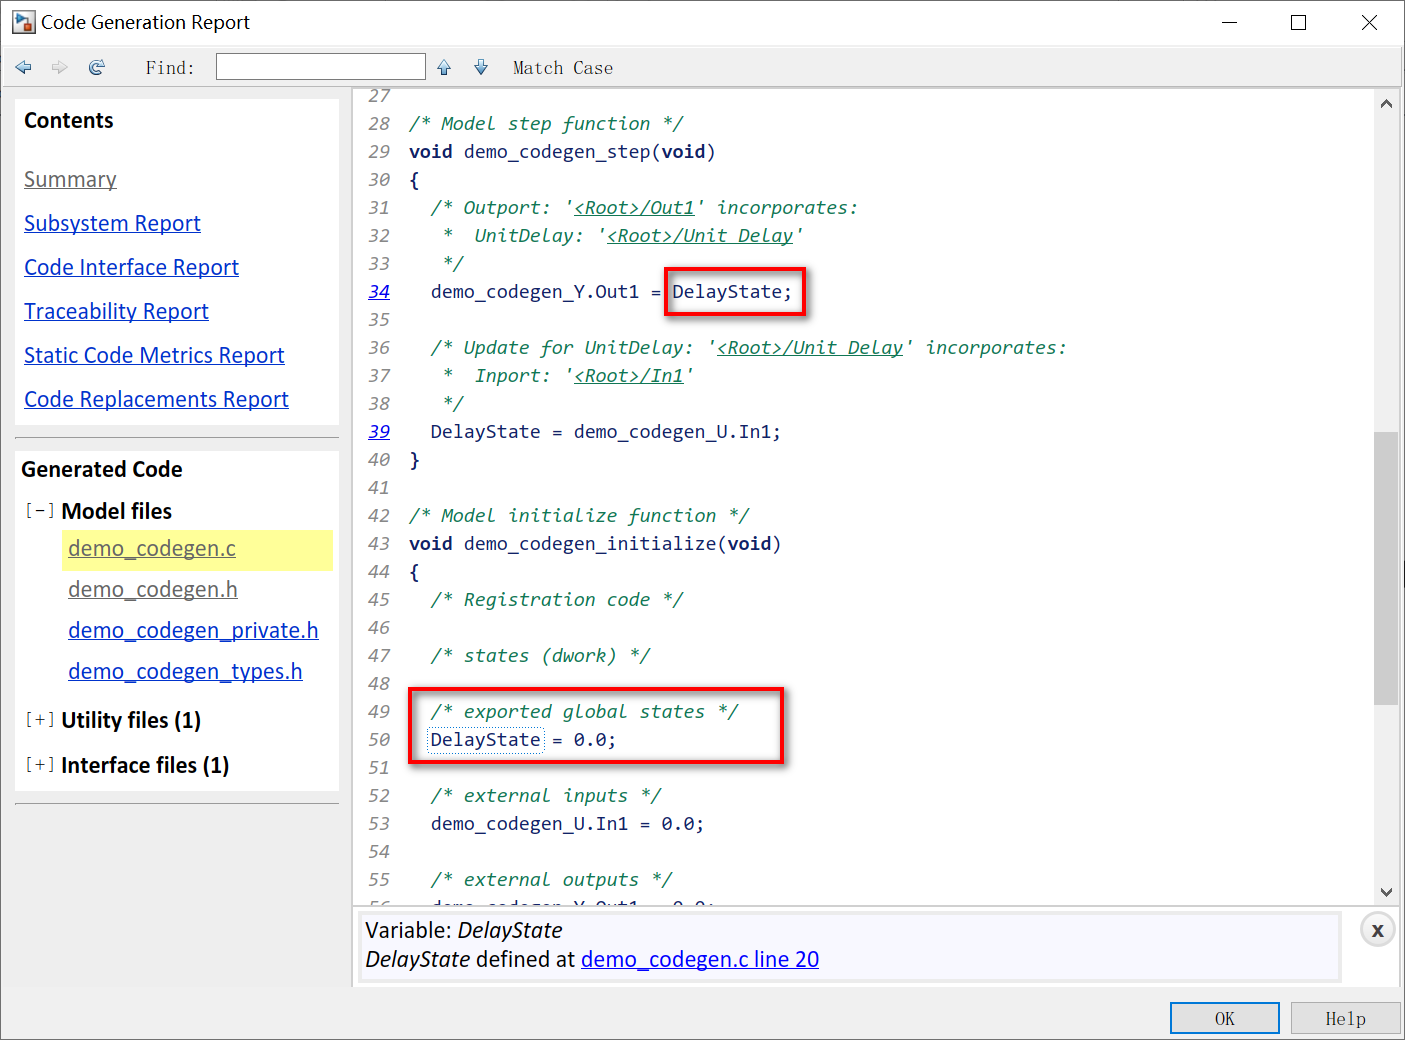The width and height of the screenshot is (1405, 1040).
Task: Open the Subsystem Report link
Action: 112,223
